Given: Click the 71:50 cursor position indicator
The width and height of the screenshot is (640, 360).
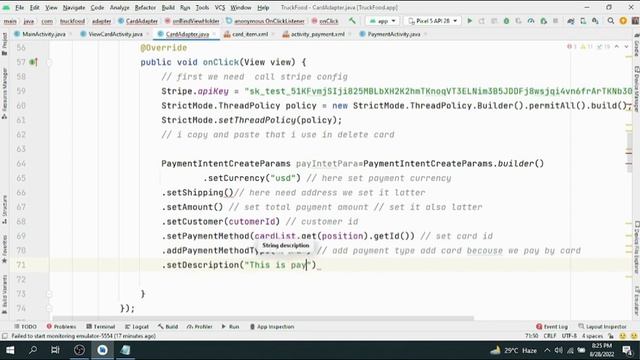Looking at the screenshot, I should [531, 336].
